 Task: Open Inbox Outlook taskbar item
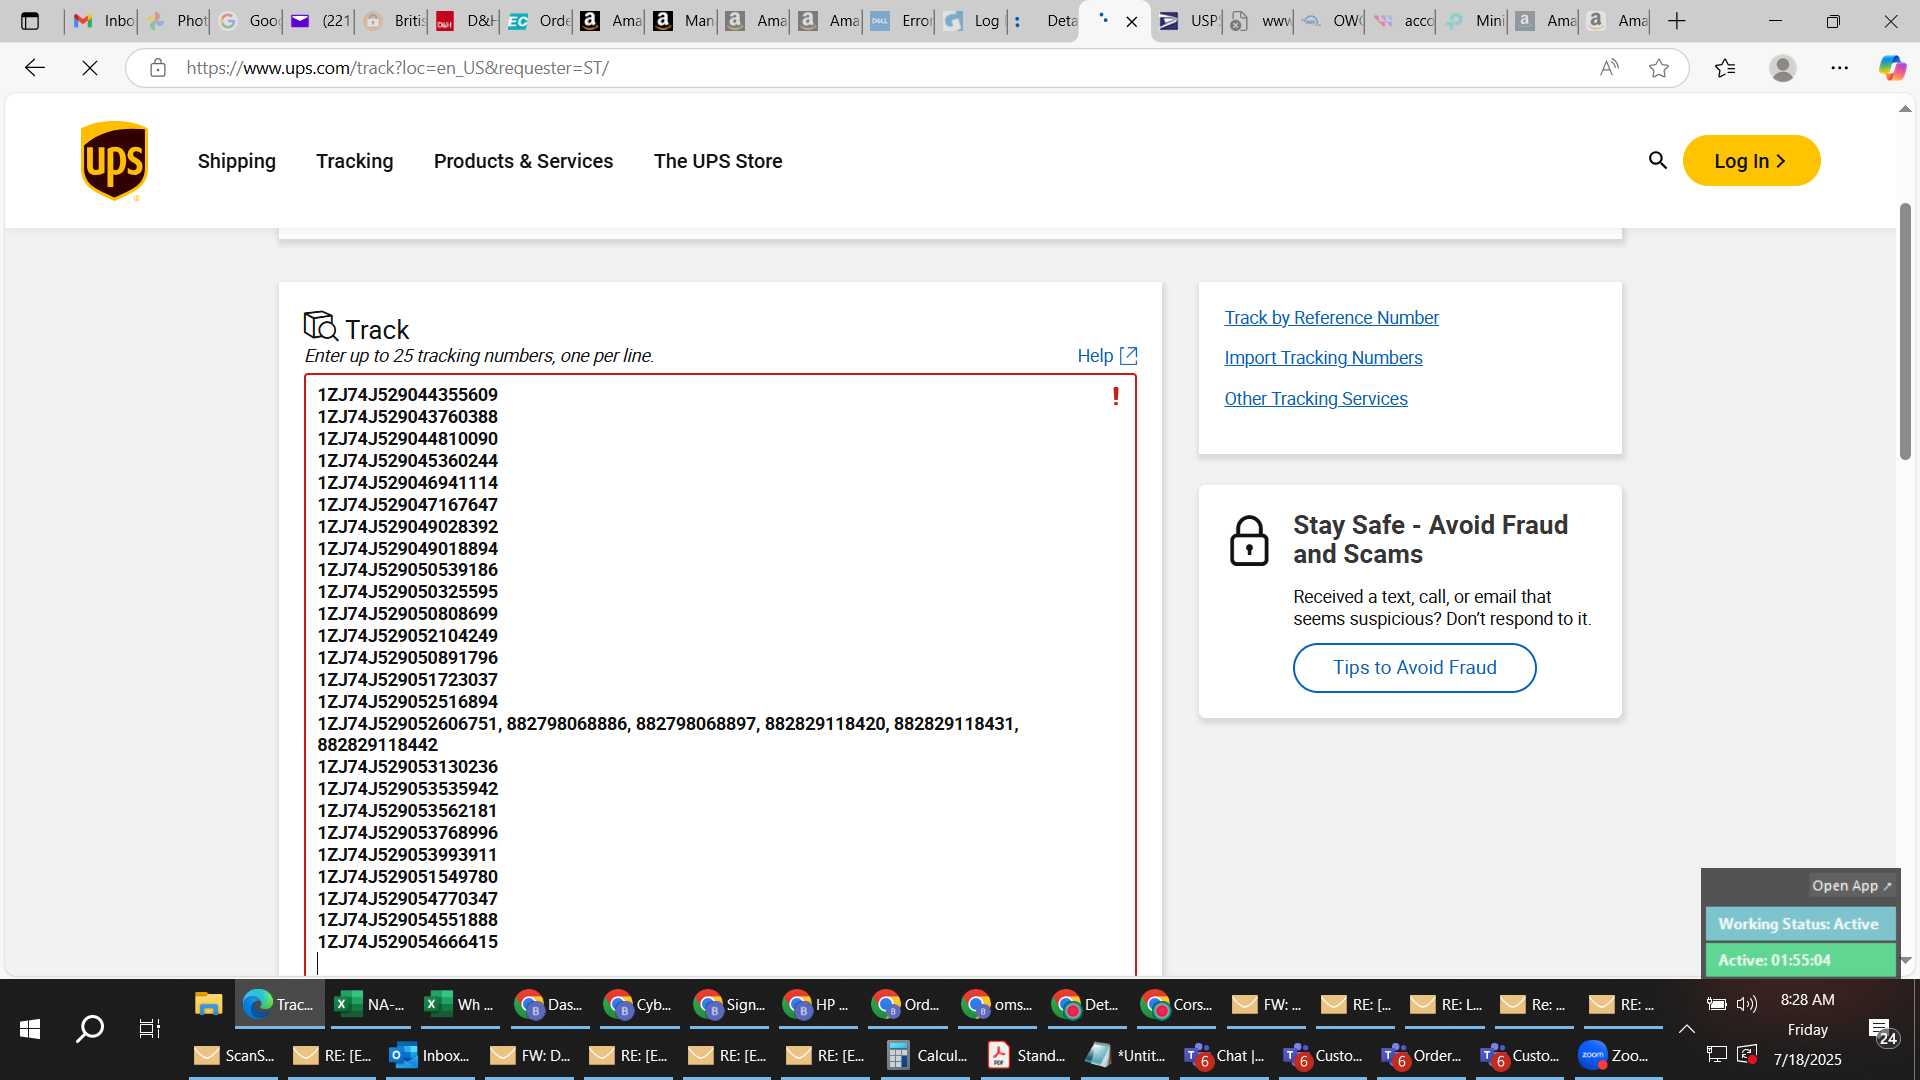(430, 1055)
